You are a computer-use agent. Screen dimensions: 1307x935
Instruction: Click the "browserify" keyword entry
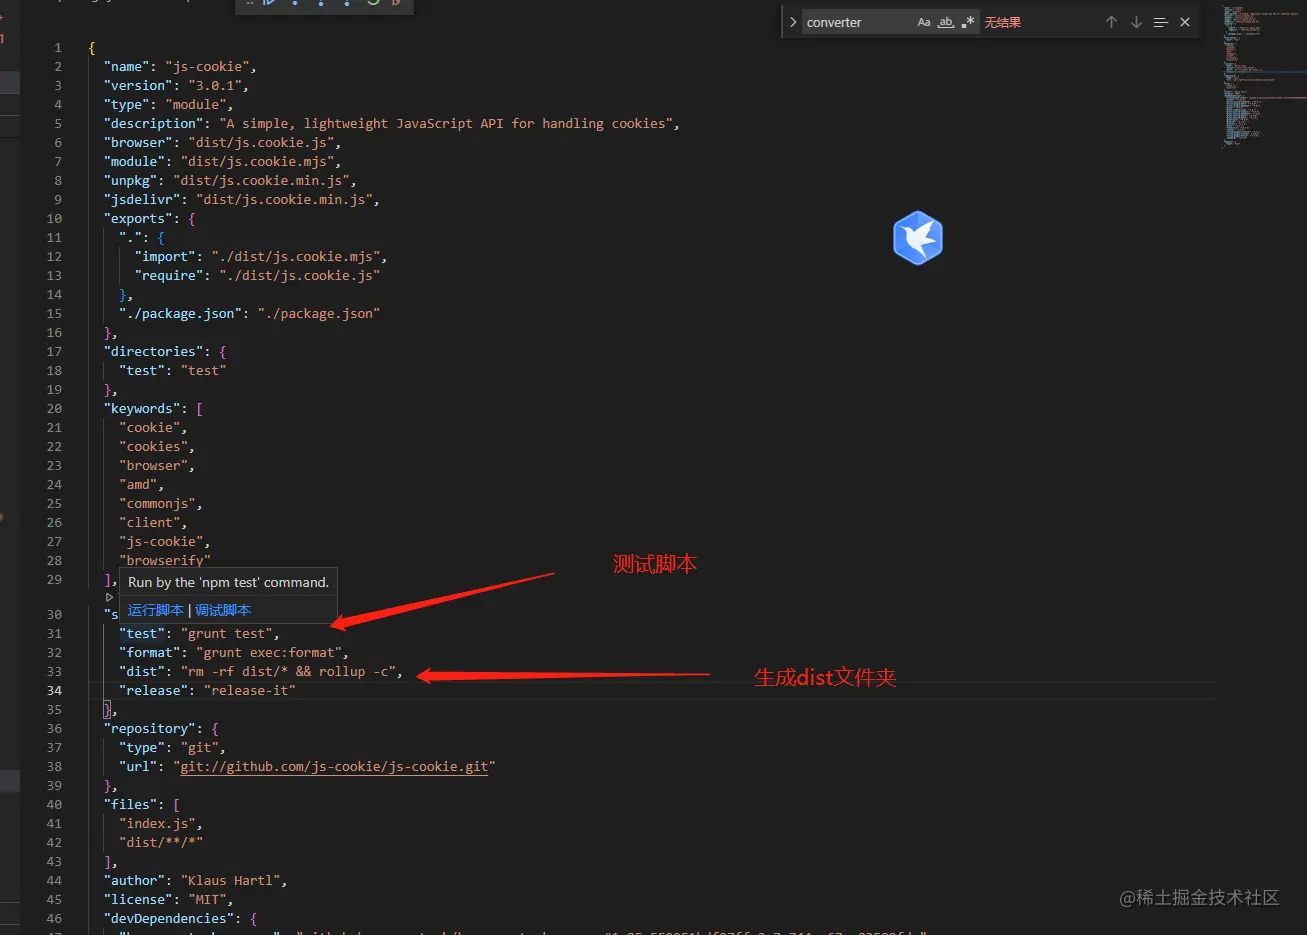[165, 561]
